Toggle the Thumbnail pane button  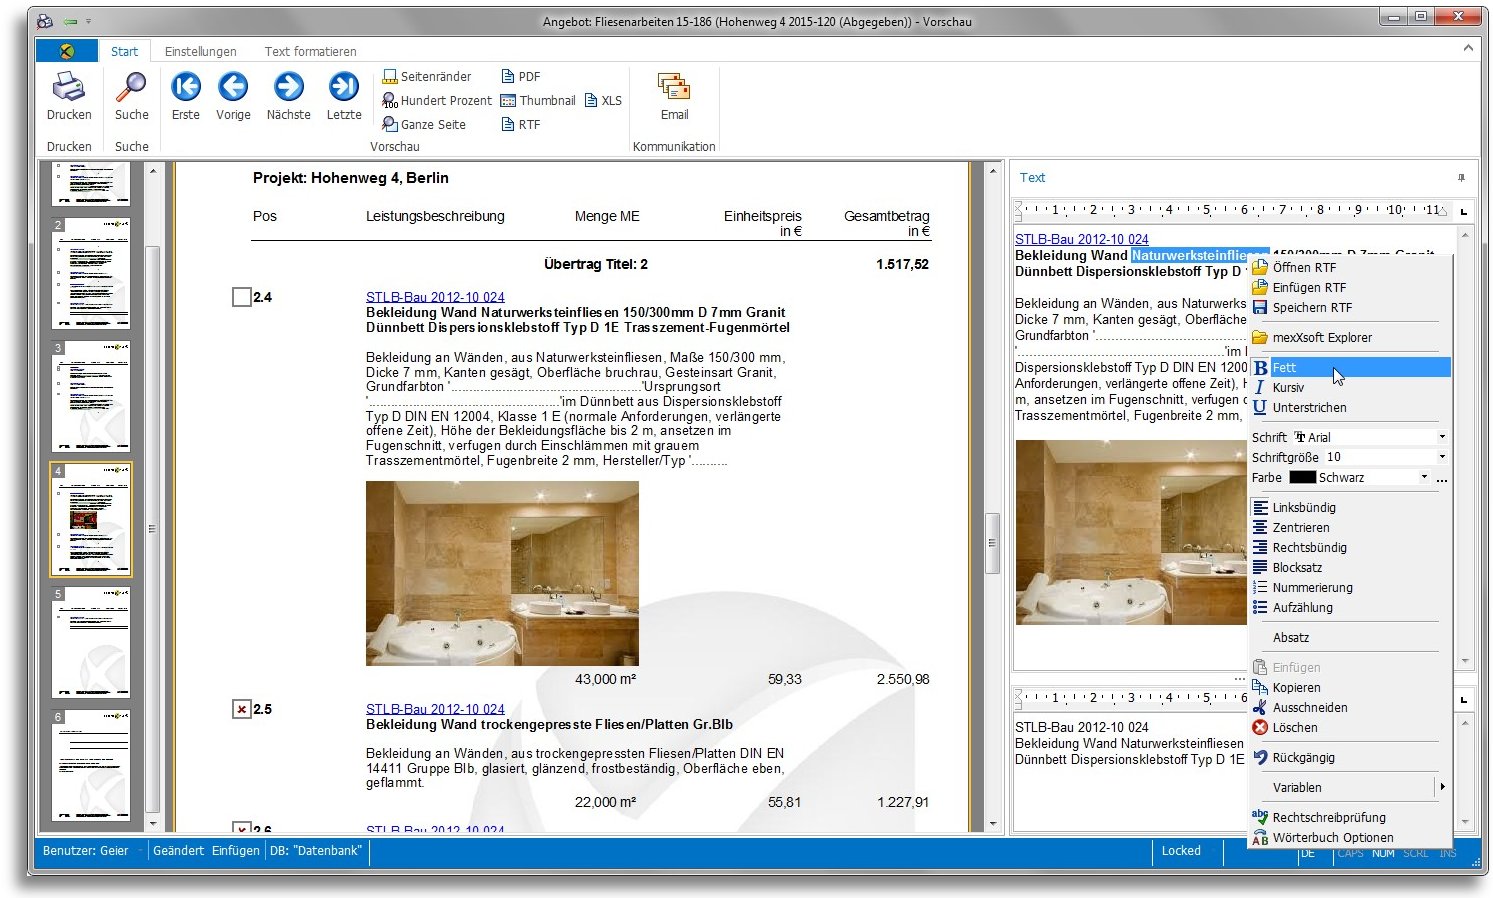click(x=538, y=100)
